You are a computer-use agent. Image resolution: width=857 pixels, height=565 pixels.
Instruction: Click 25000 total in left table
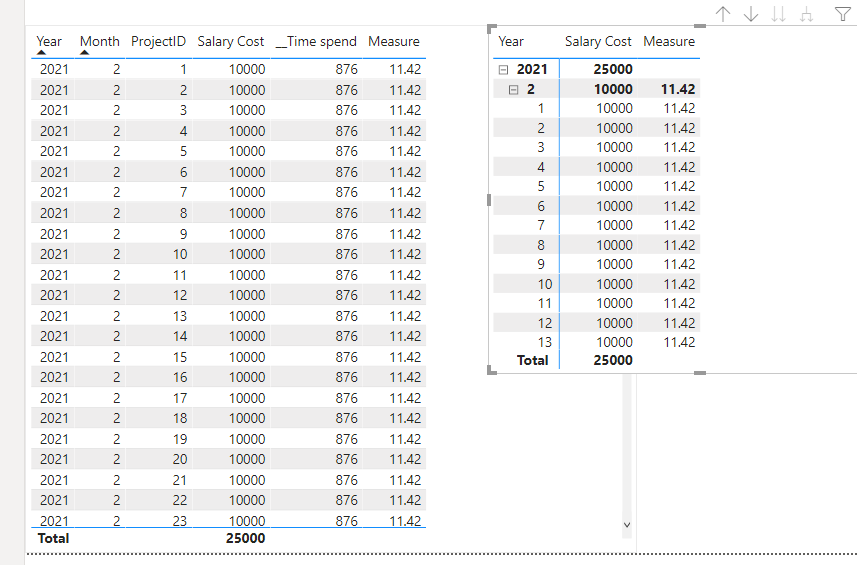point(245,538)
